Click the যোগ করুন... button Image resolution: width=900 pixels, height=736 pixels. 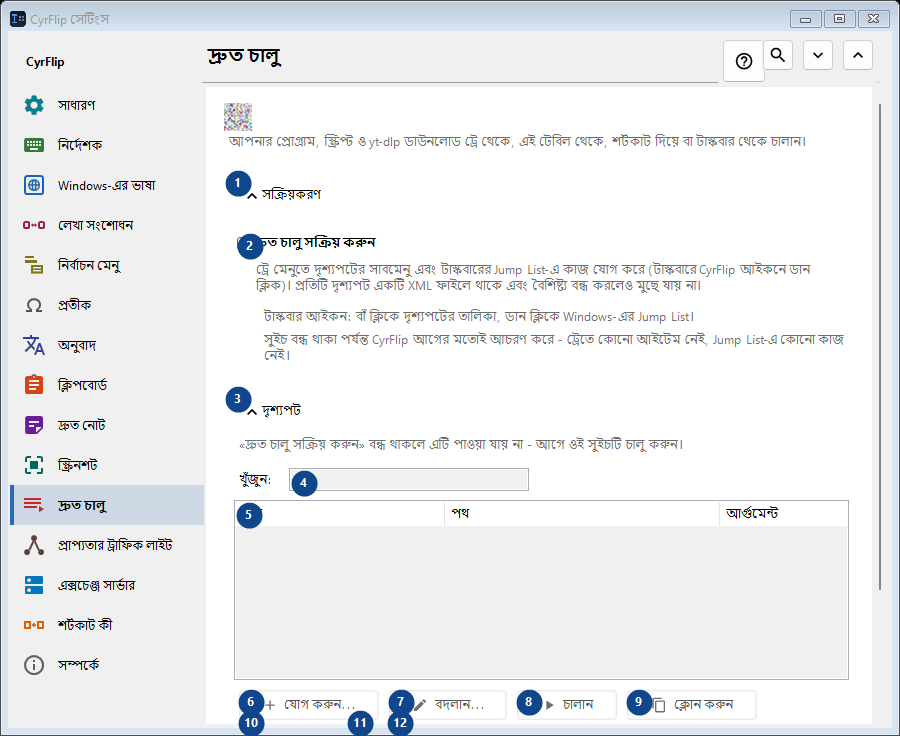(x=309, y=704)
